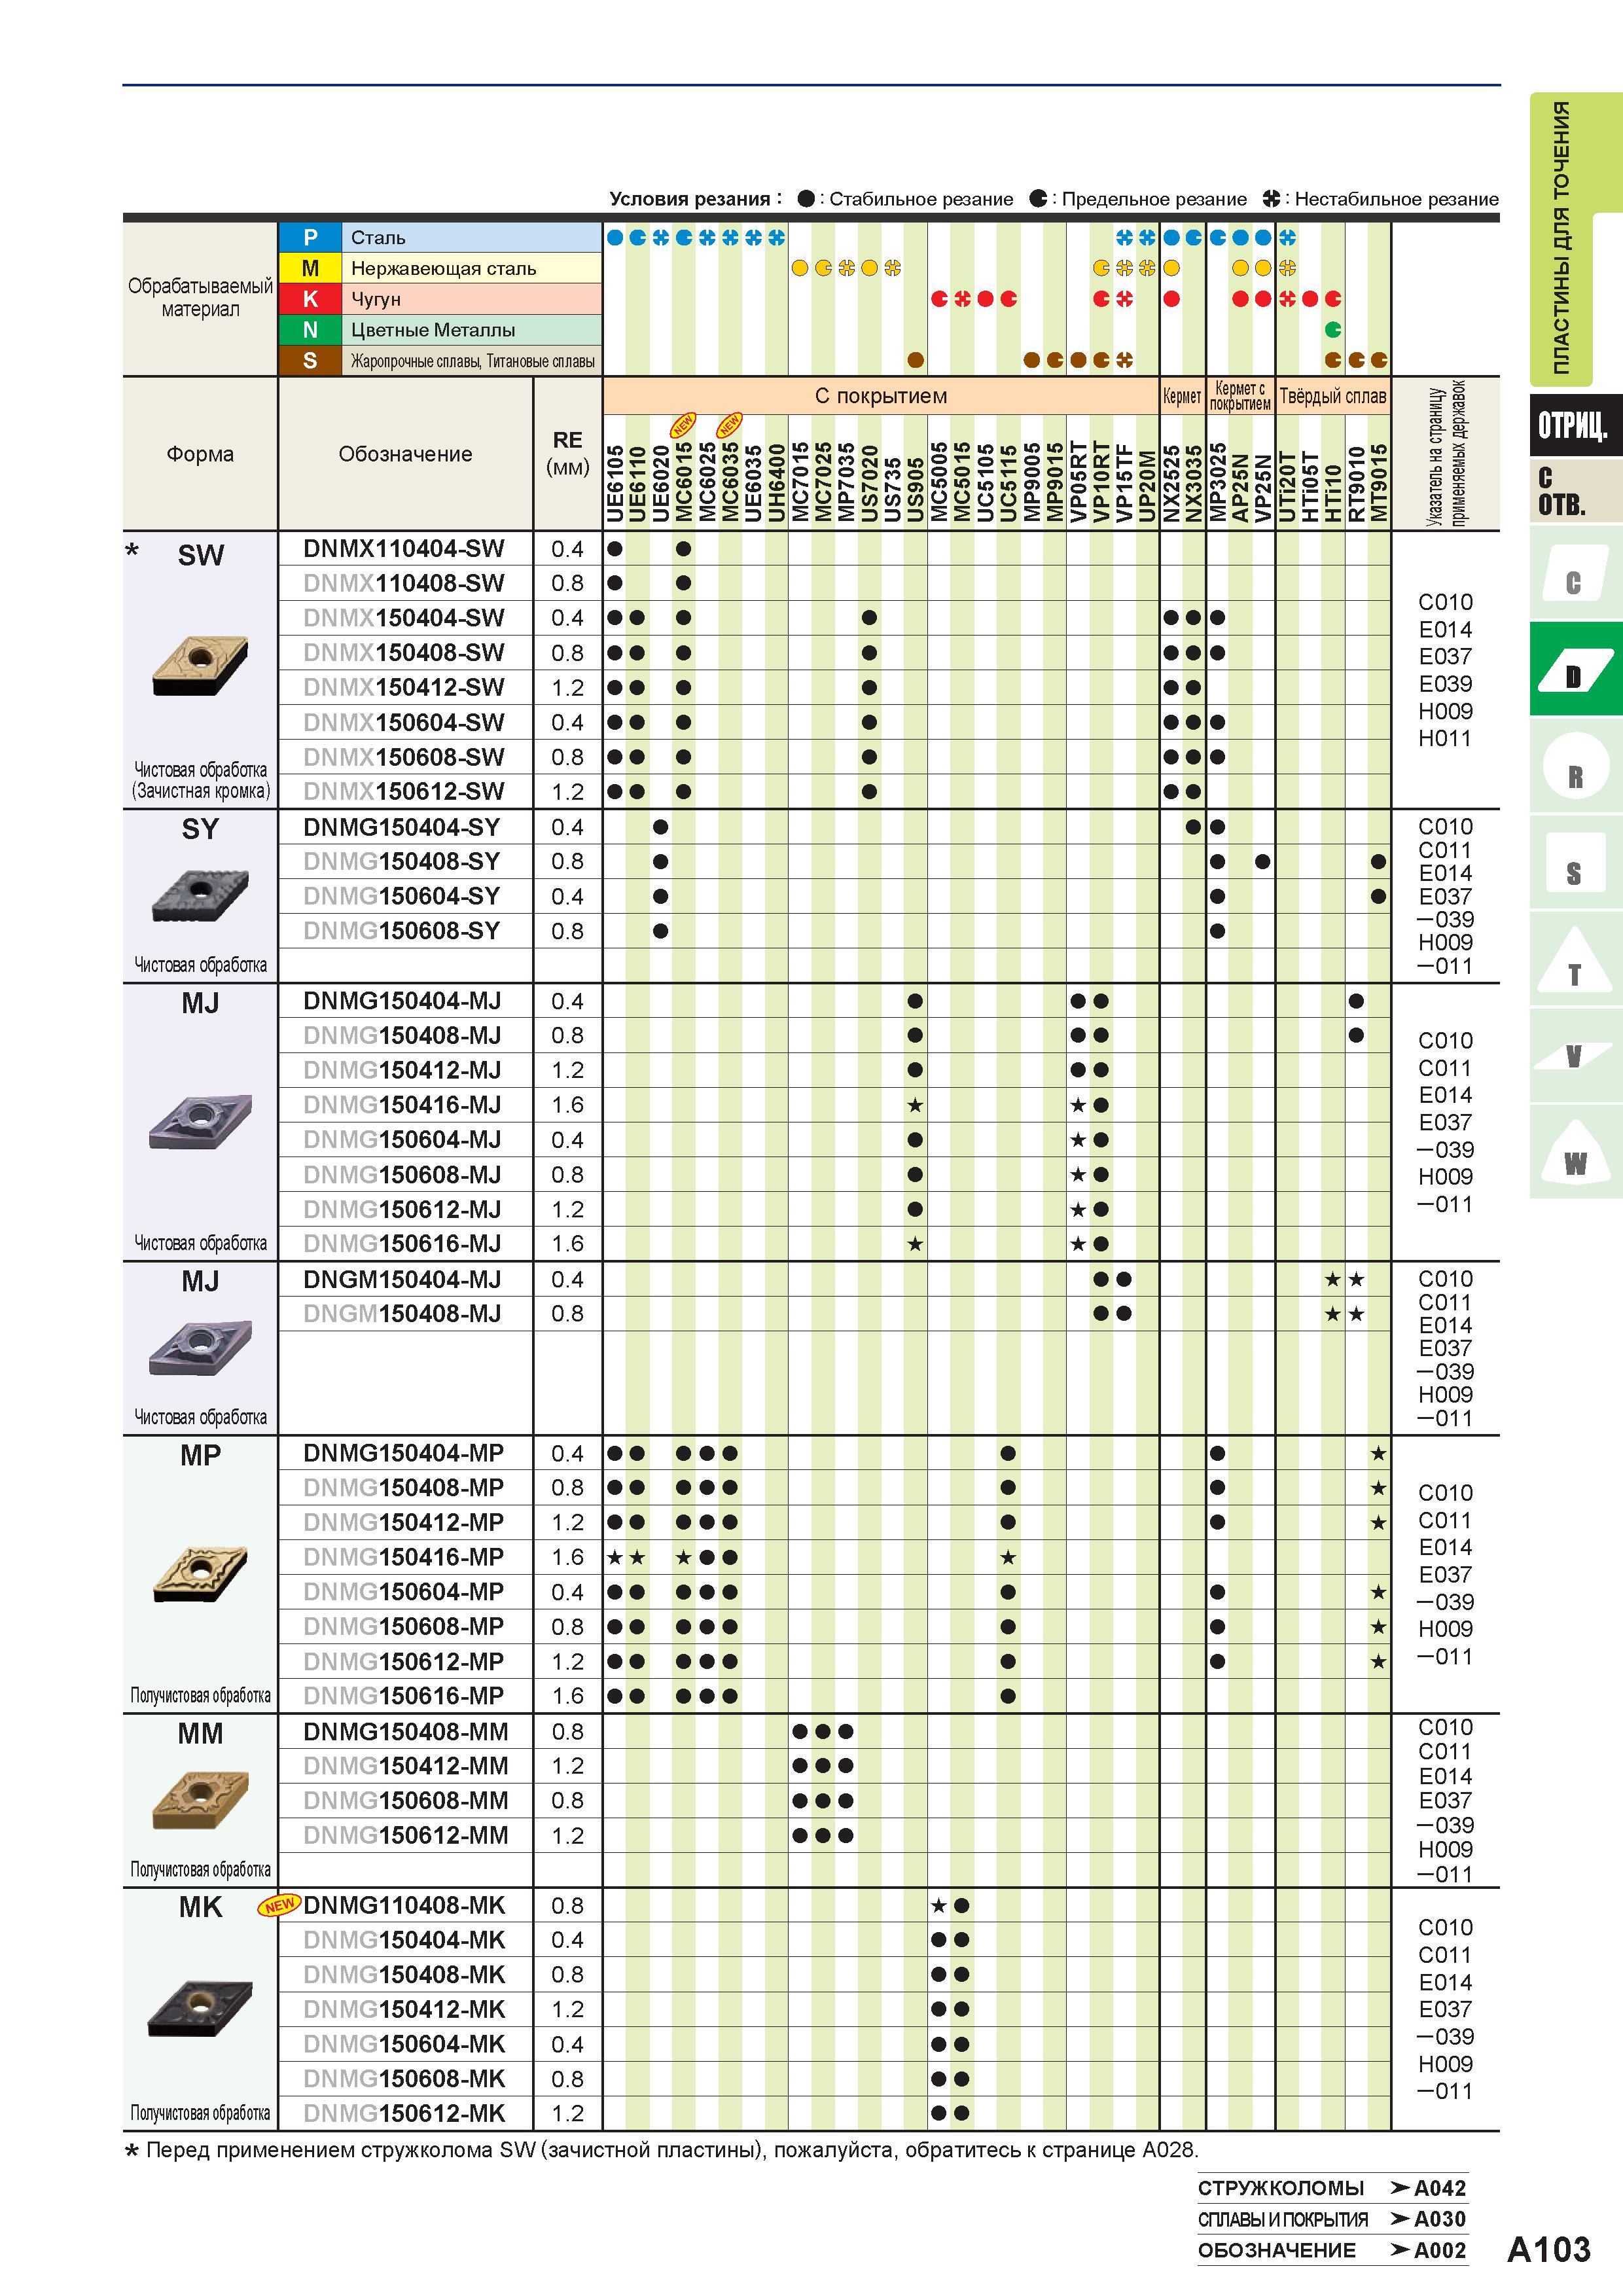The width and height of the screenshot is (1623, 2296).
Task: Click the US905 grade column header
Action: coord(915,489)
